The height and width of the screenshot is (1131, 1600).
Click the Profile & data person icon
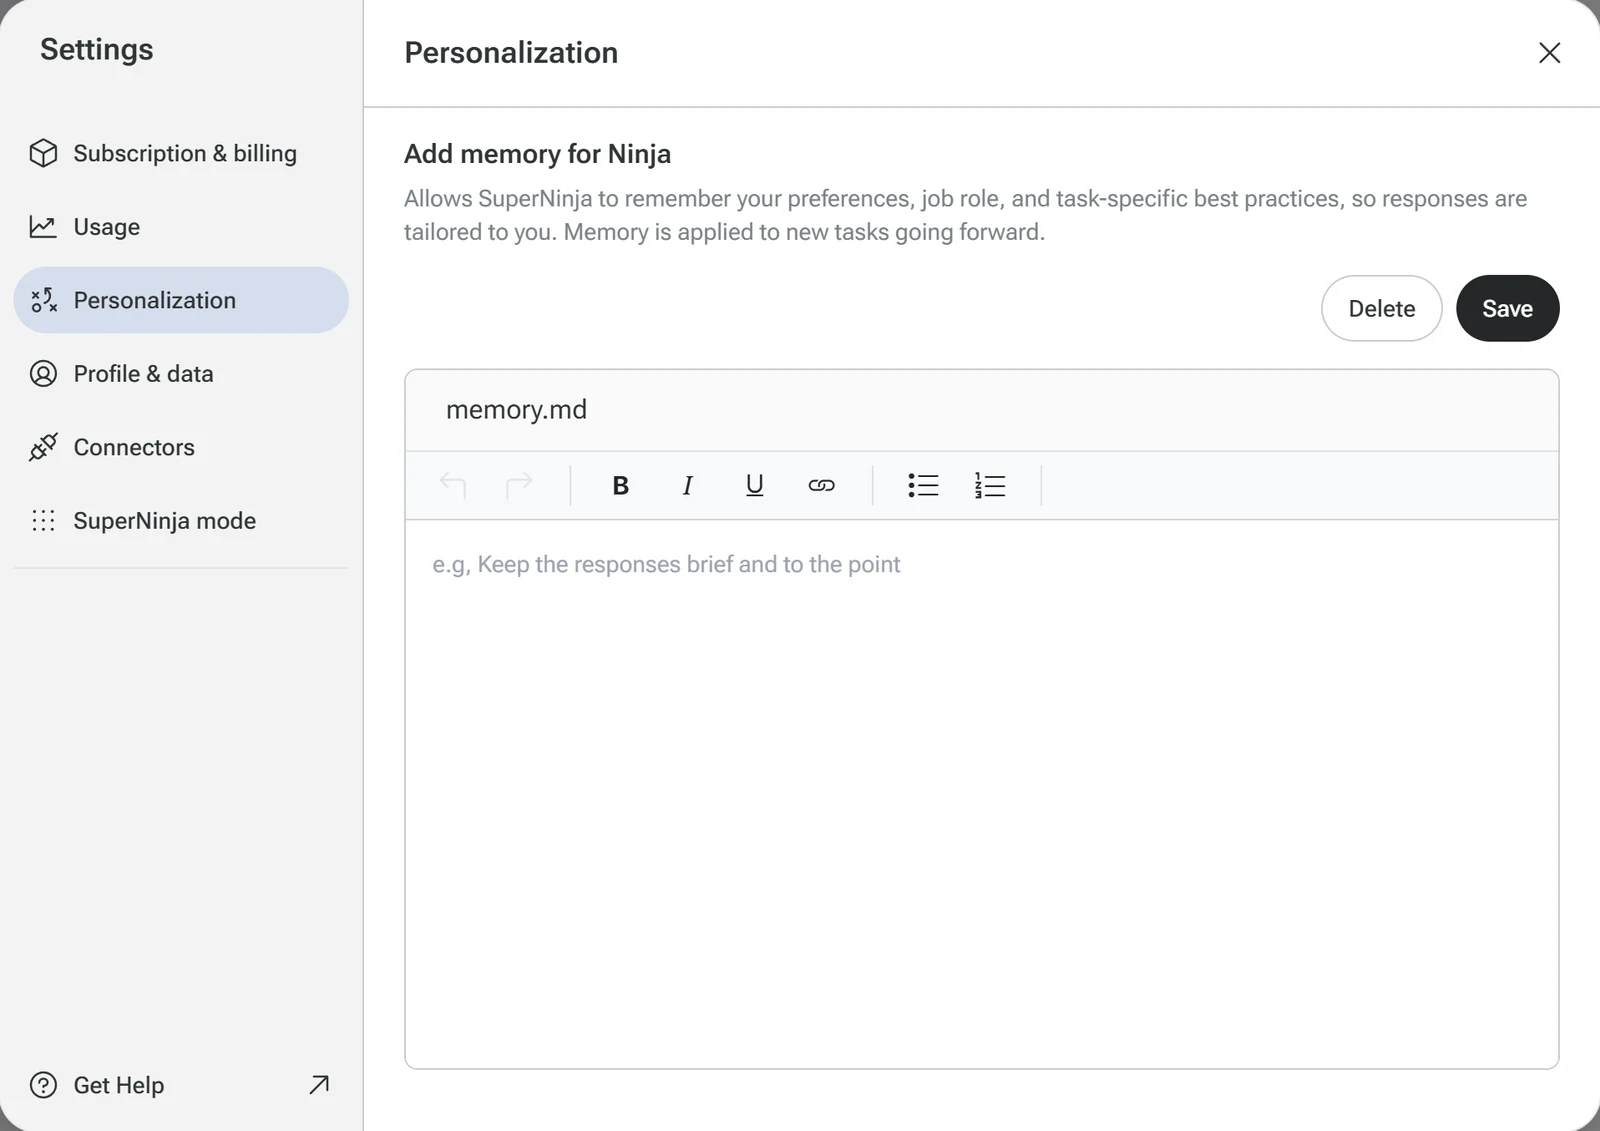(x=43, y=374)
